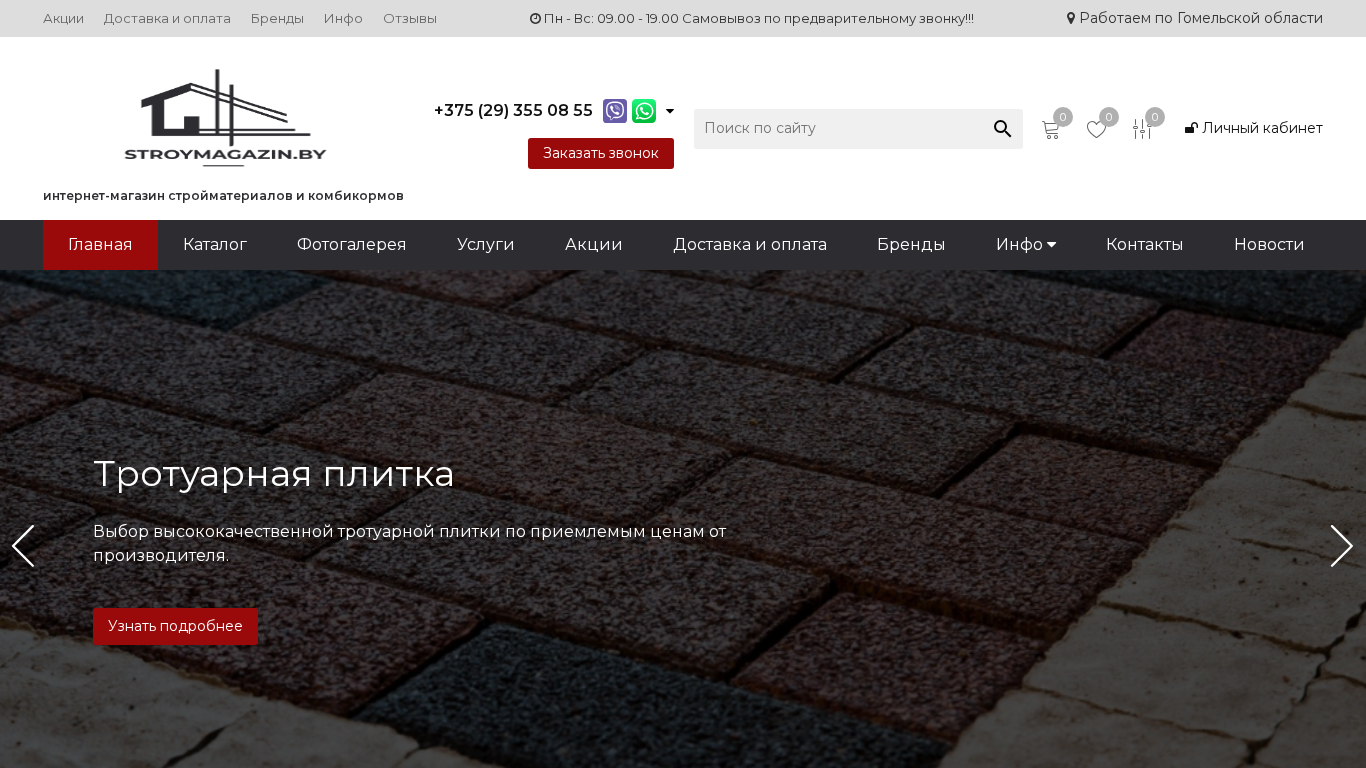Click Узнать подробнее button
Image resolution: width=1366 pixels, height=768 pixels.
[x=175, y=626]
